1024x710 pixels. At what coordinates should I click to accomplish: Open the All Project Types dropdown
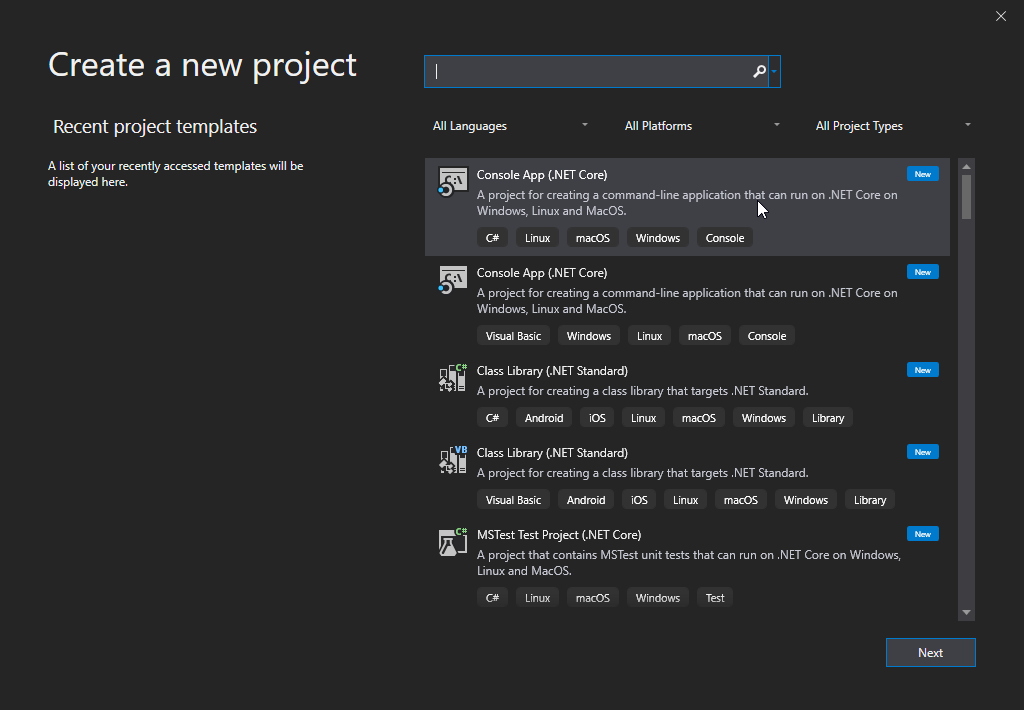[x=893, y=126]
